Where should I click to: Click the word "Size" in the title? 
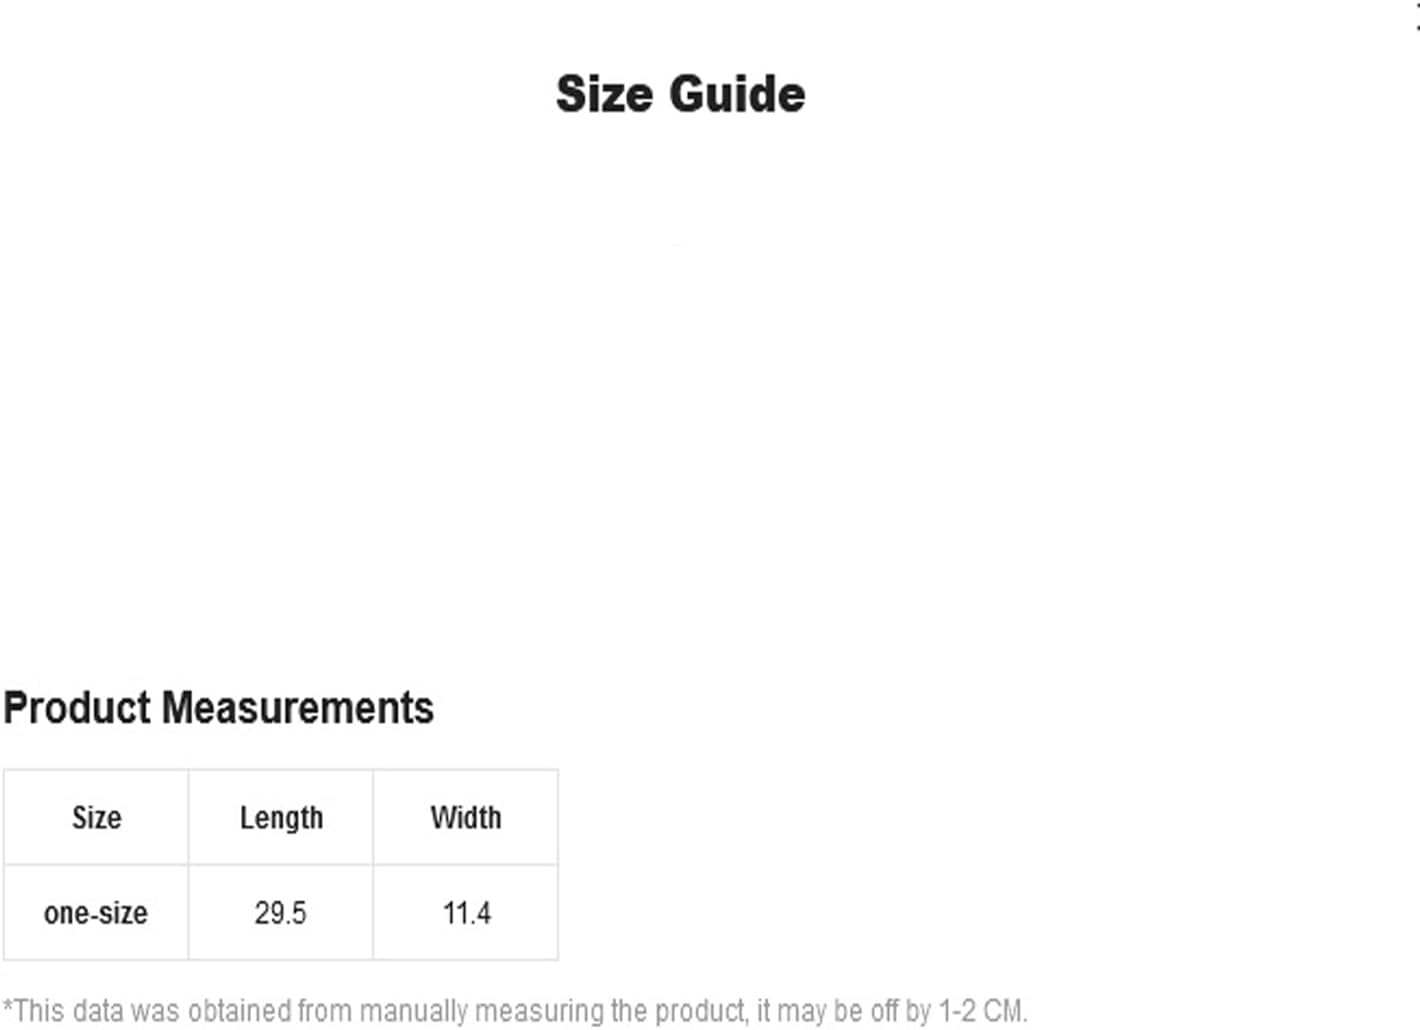(x=605, y=94)
